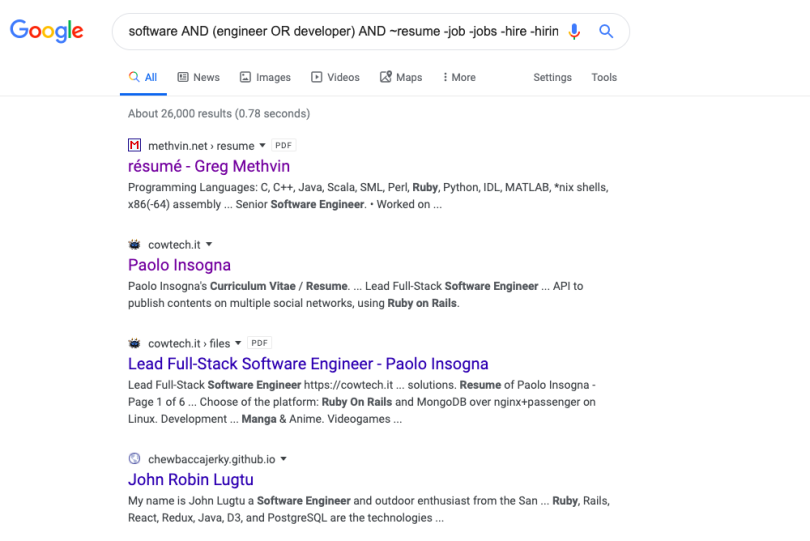Click the Videos tab play icon
810x541 pixels.
tap(317, 77)
